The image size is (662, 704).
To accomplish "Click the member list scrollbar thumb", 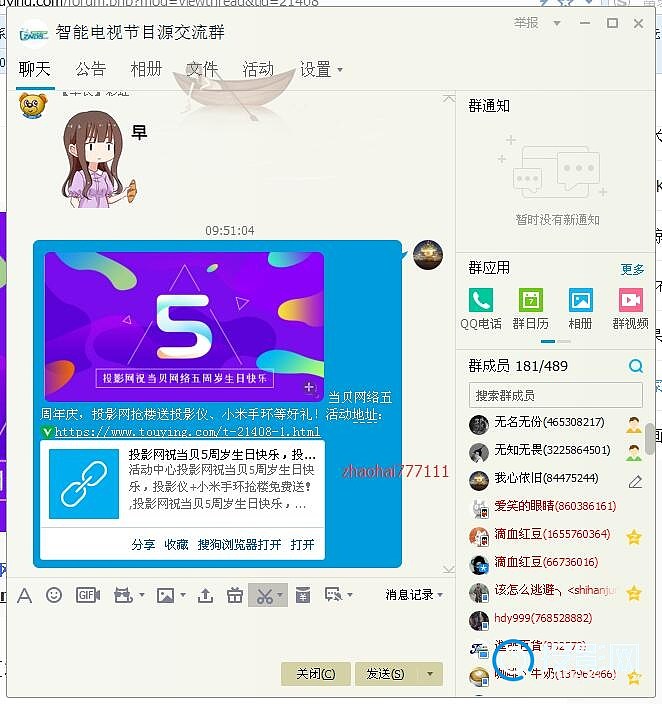I will pyautogui.click(x=649, y=439).
